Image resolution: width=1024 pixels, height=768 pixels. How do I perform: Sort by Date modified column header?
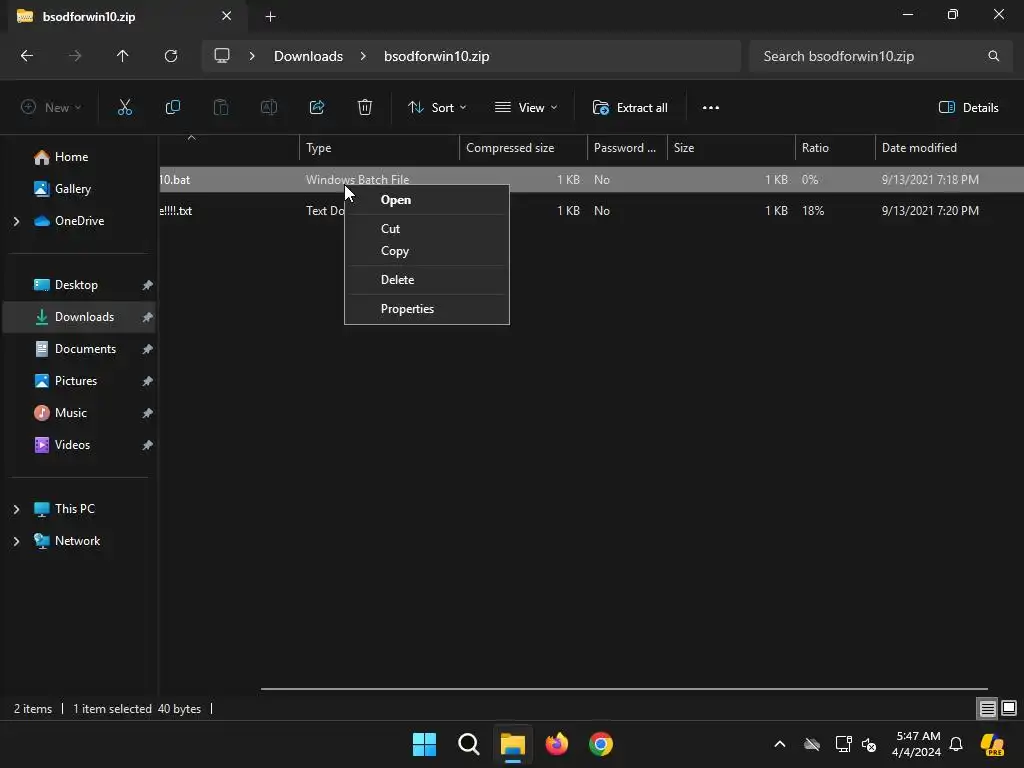[x=949, y=148]
